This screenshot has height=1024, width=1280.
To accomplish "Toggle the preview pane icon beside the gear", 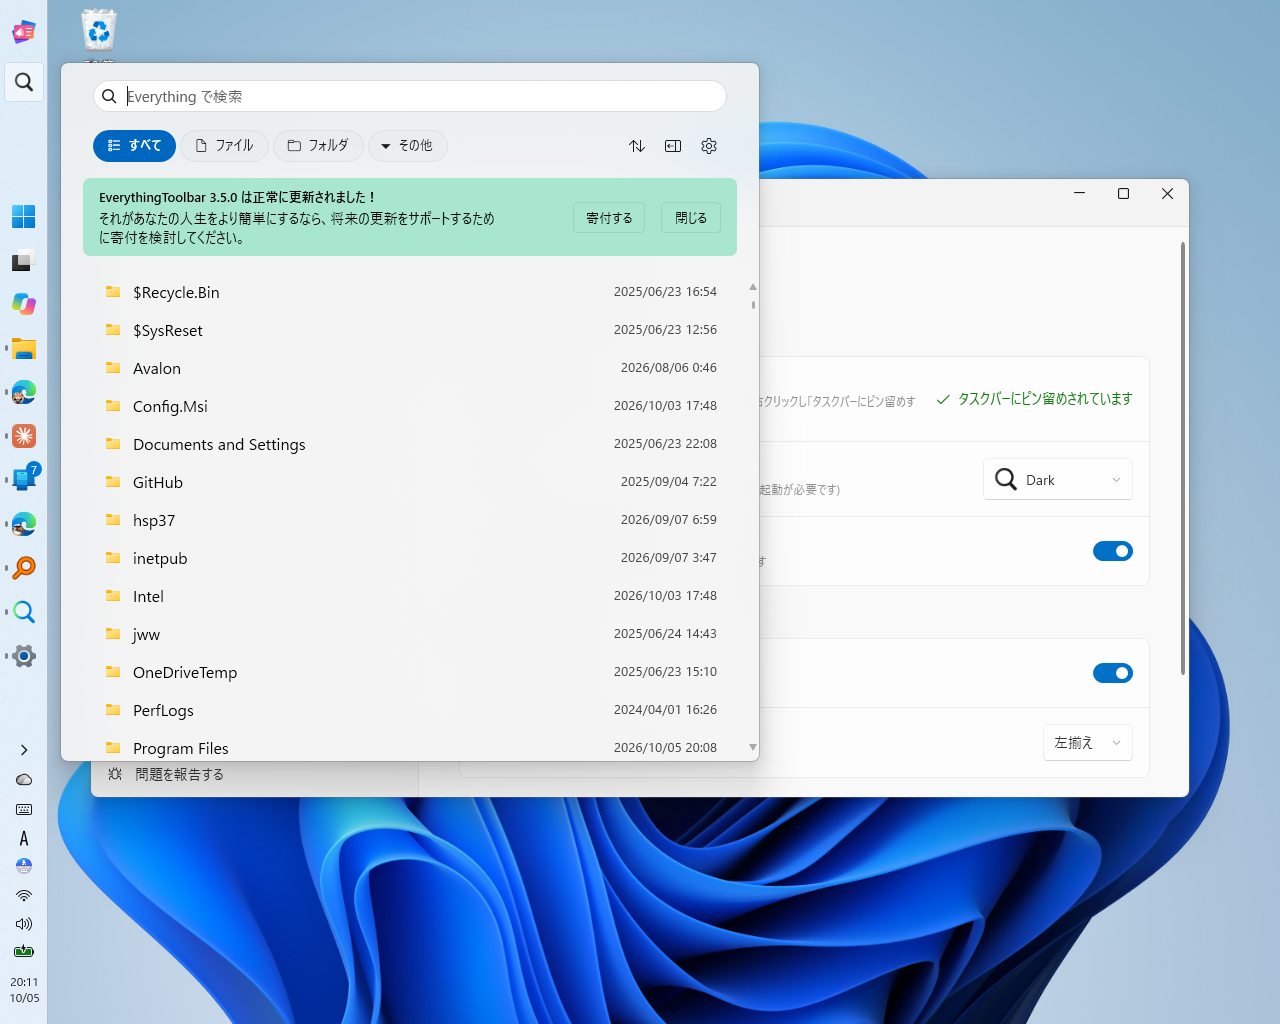I will click(673, 146).
